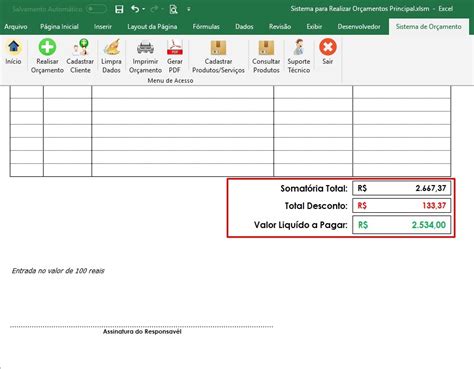The image size is (474, 369).
Task: Toggle the Salvamento Automático switch
Action: (x=96, y=9)
